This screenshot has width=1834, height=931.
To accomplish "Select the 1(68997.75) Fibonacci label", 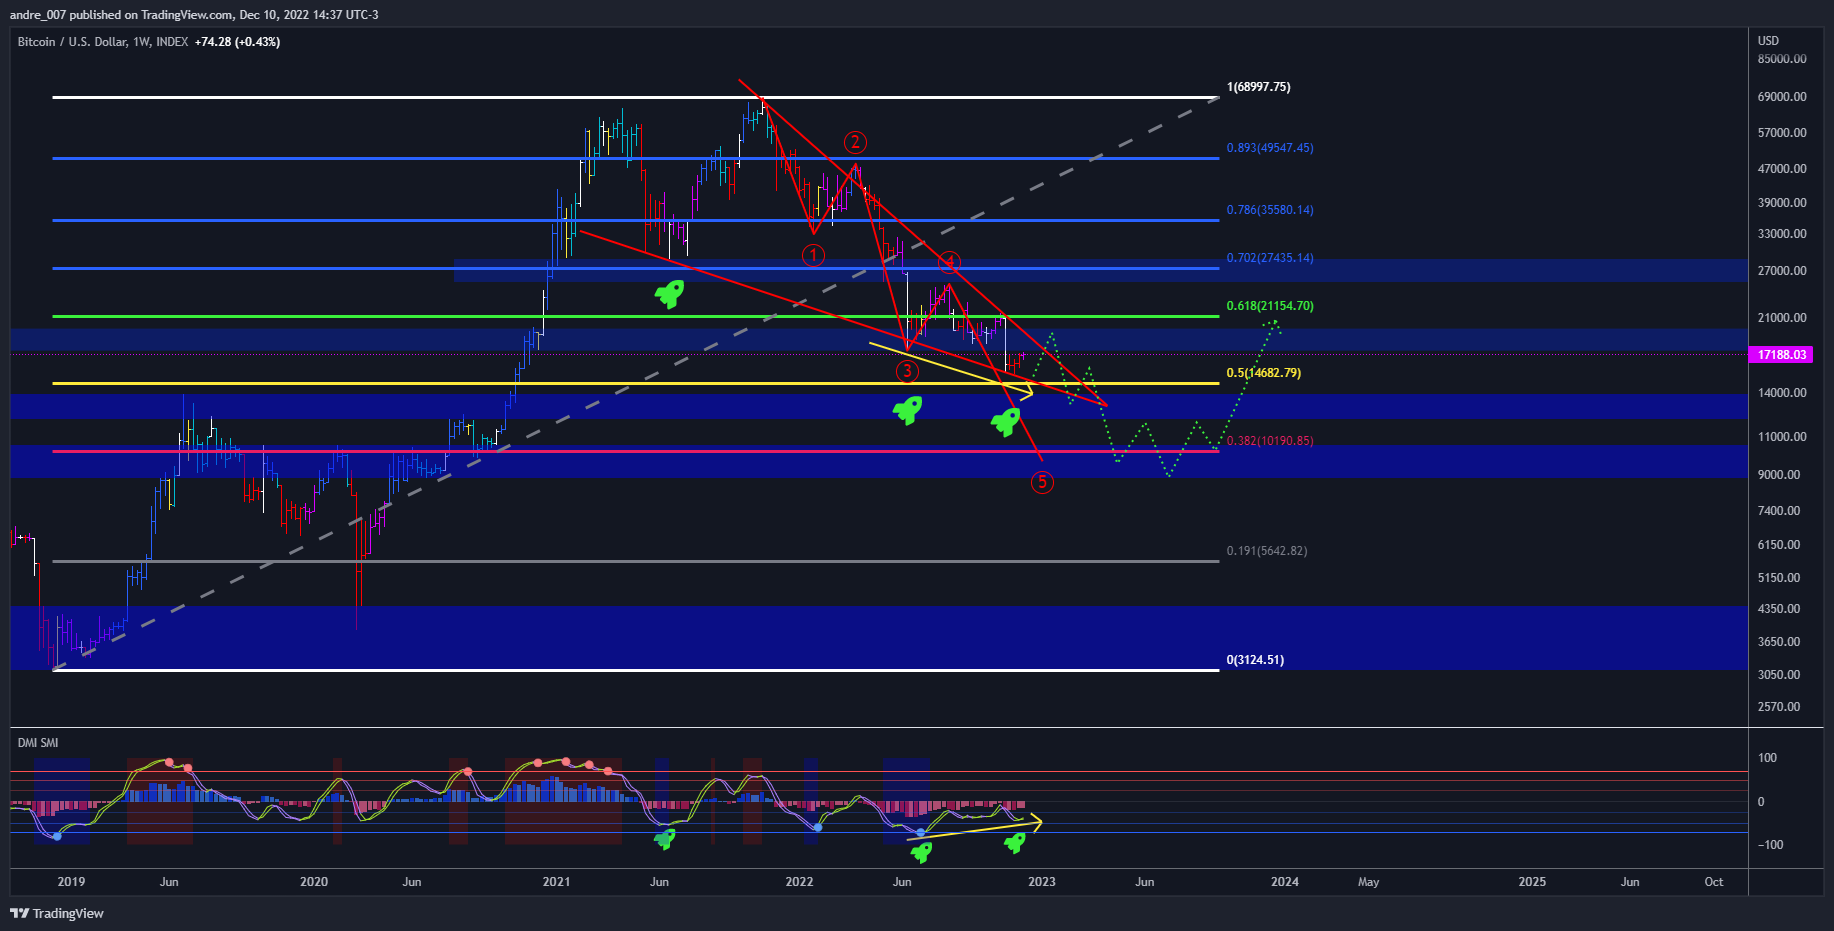I will click(x=1259, y=87).
